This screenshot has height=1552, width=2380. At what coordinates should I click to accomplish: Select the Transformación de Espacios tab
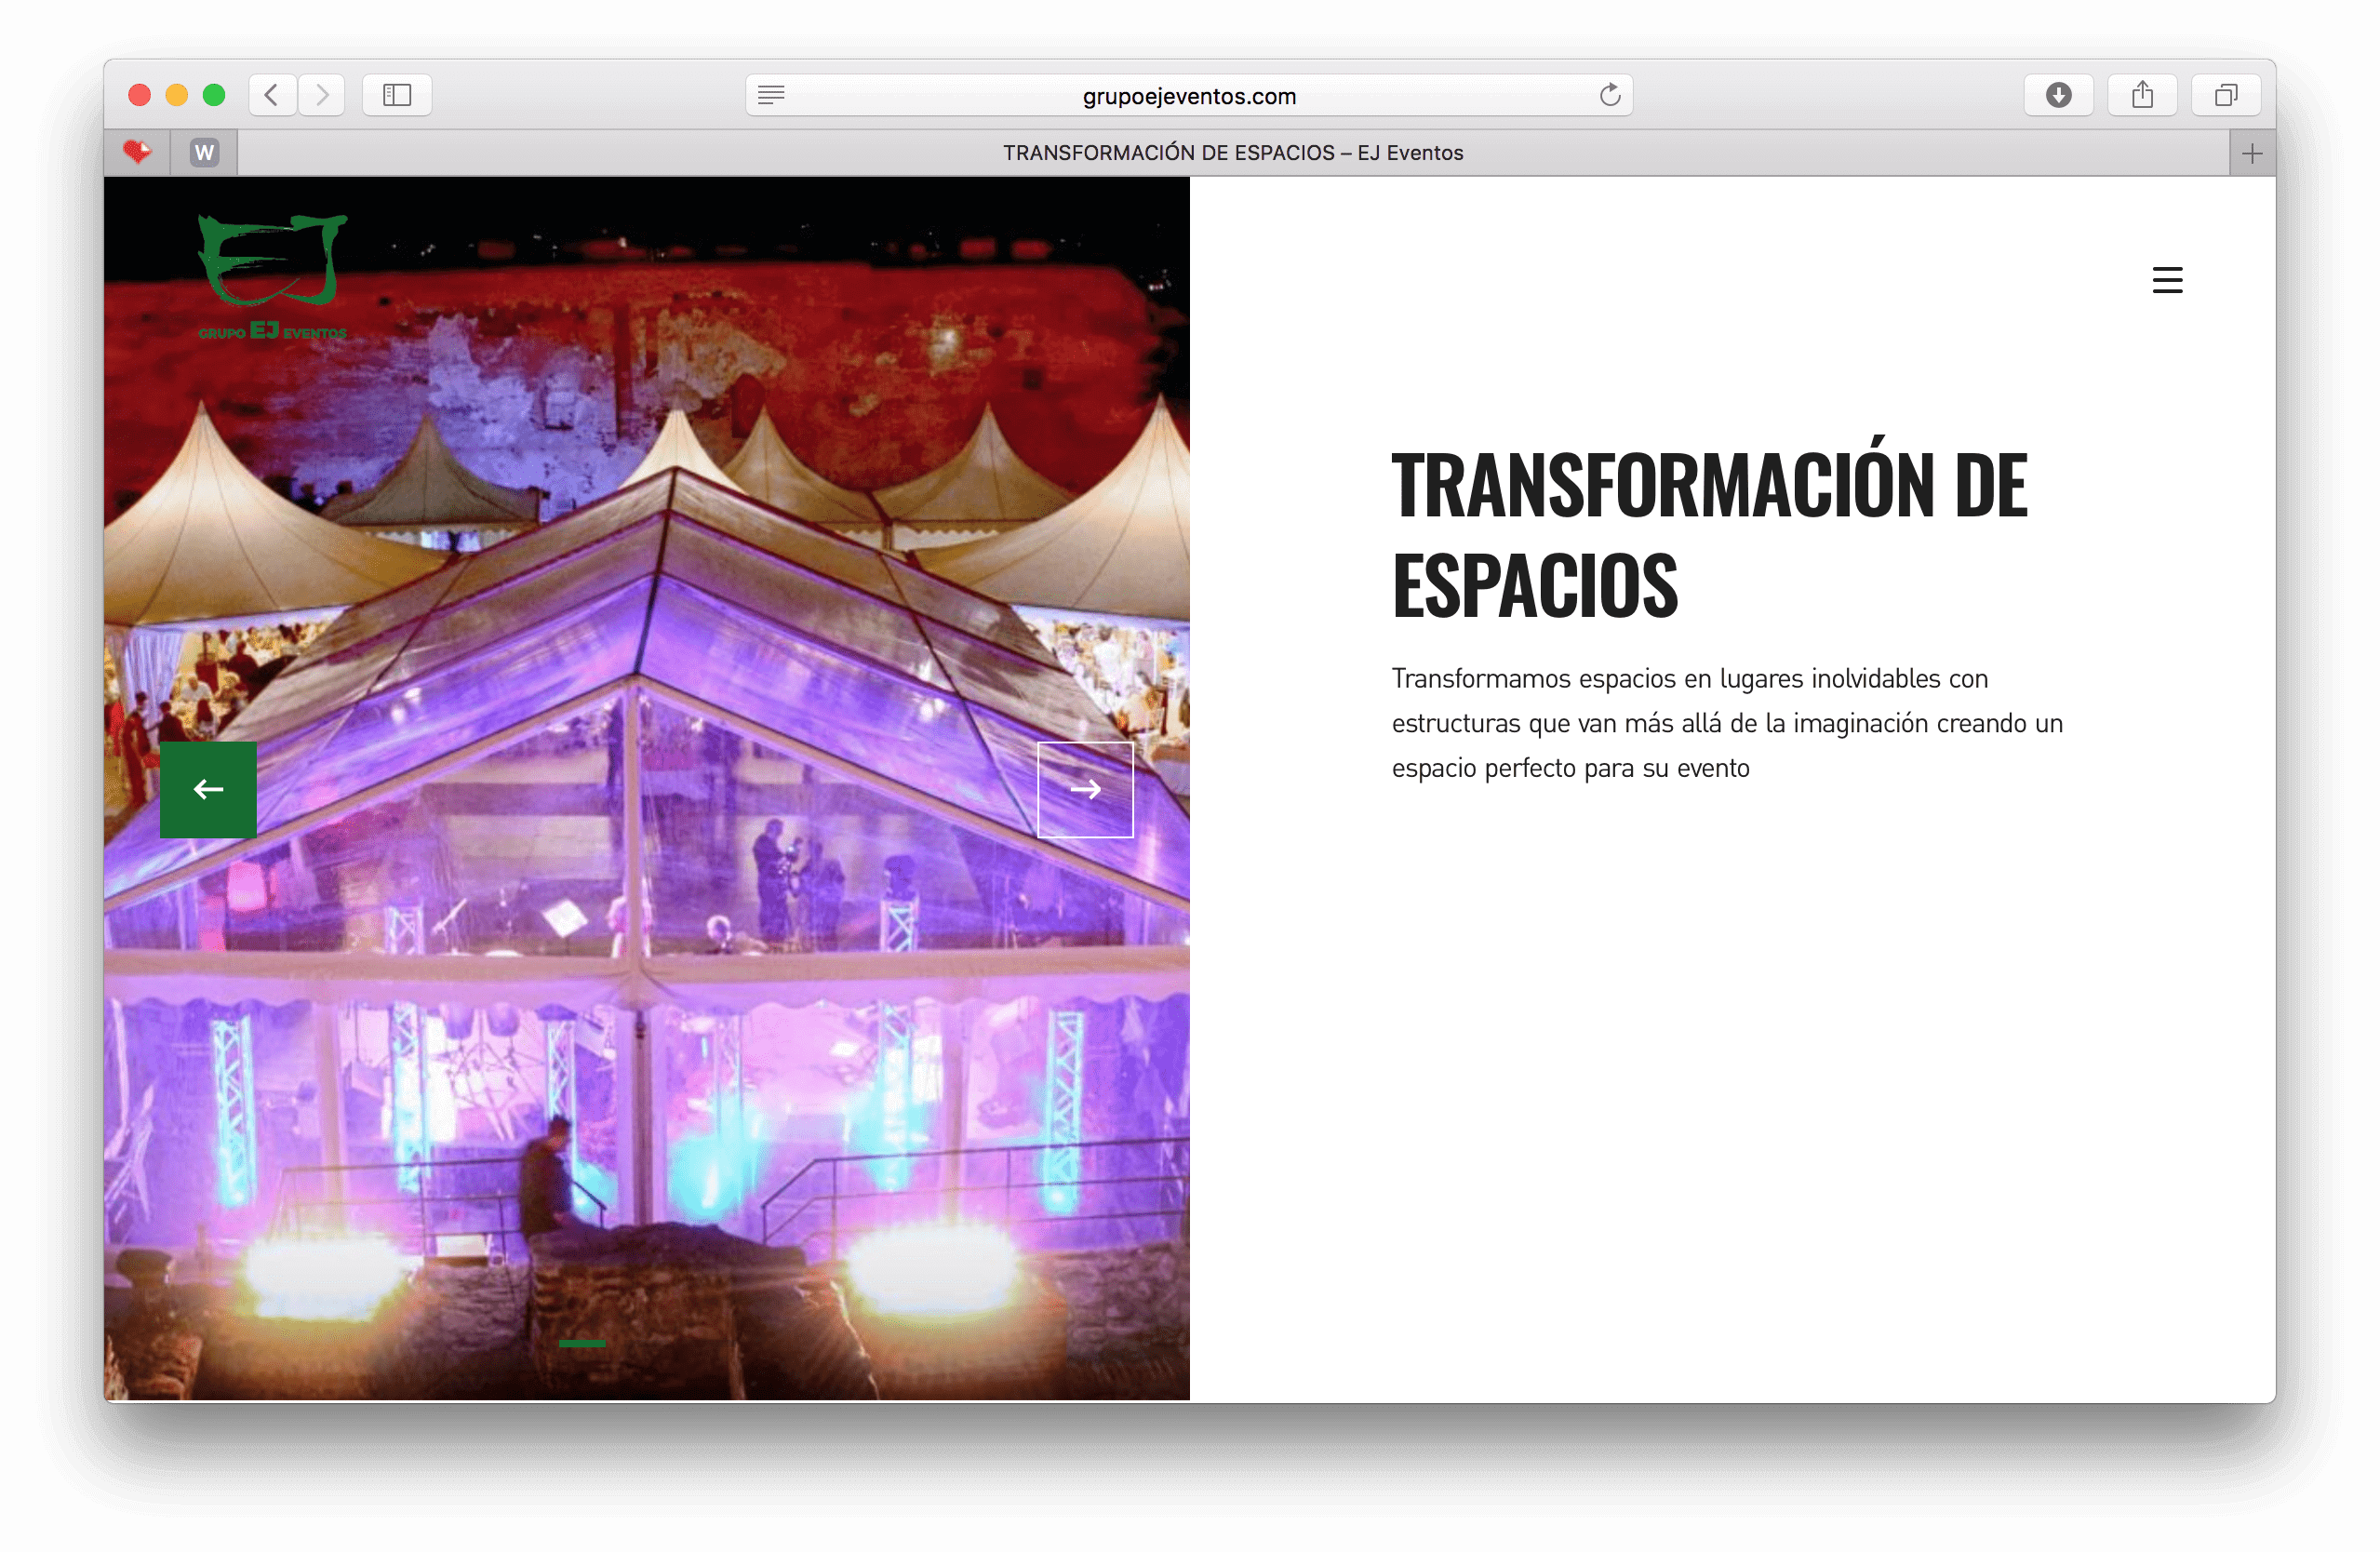[x=1232, y=153]
